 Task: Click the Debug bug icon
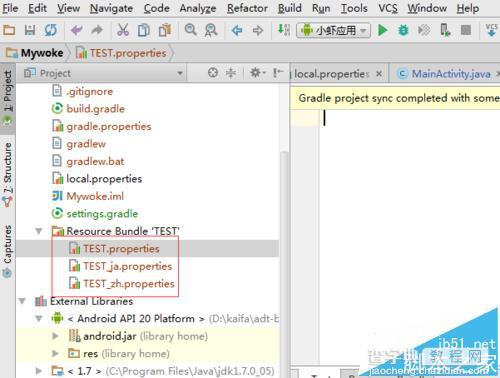coord(403,30)
